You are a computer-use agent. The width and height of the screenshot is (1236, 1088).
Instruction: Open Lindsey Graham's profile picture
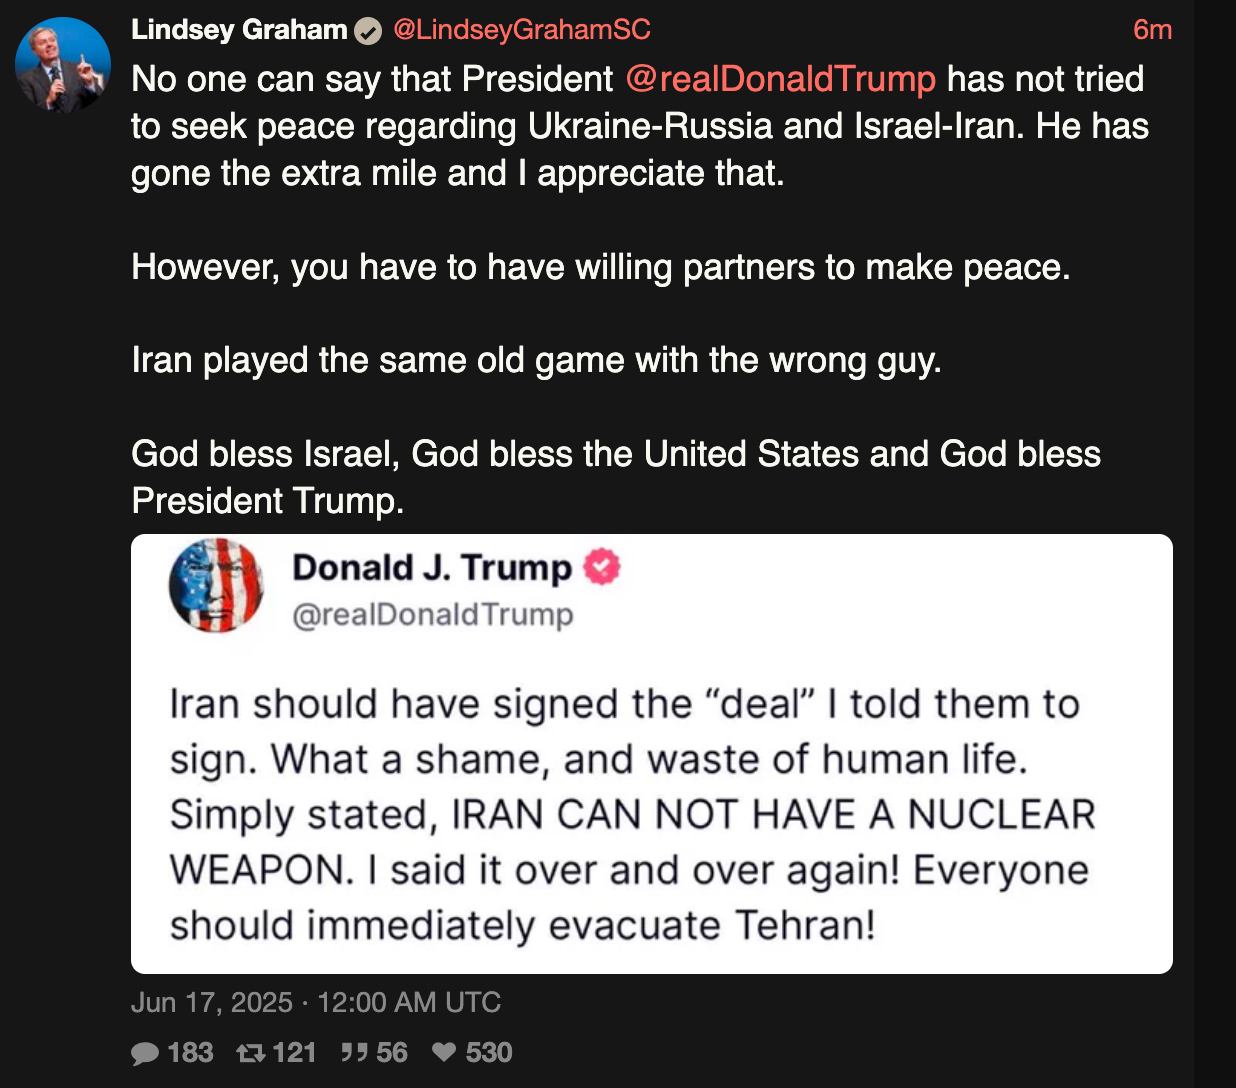coord(63,65)
